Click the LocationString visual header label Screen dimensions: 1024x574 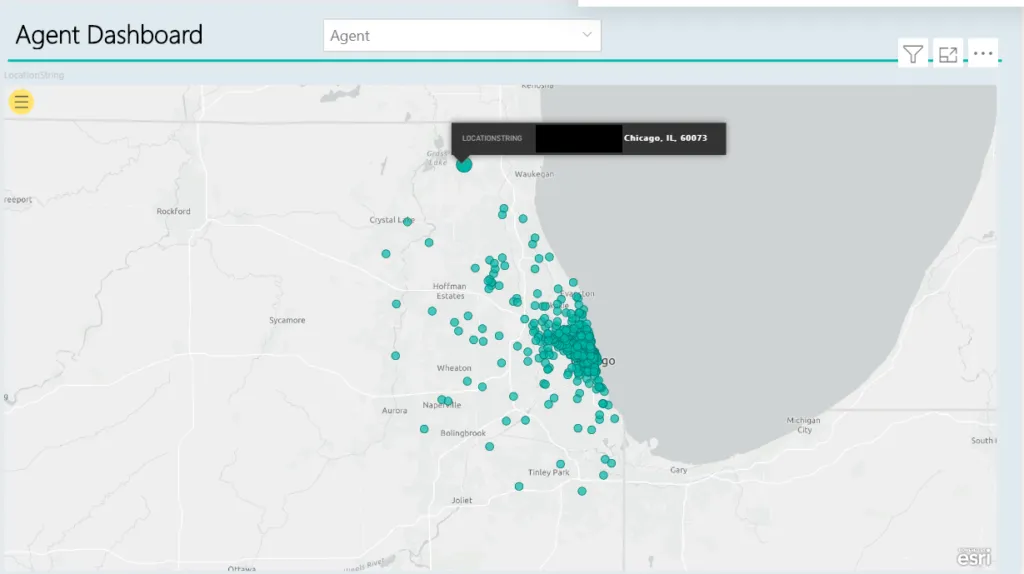[x=34, y=75]
